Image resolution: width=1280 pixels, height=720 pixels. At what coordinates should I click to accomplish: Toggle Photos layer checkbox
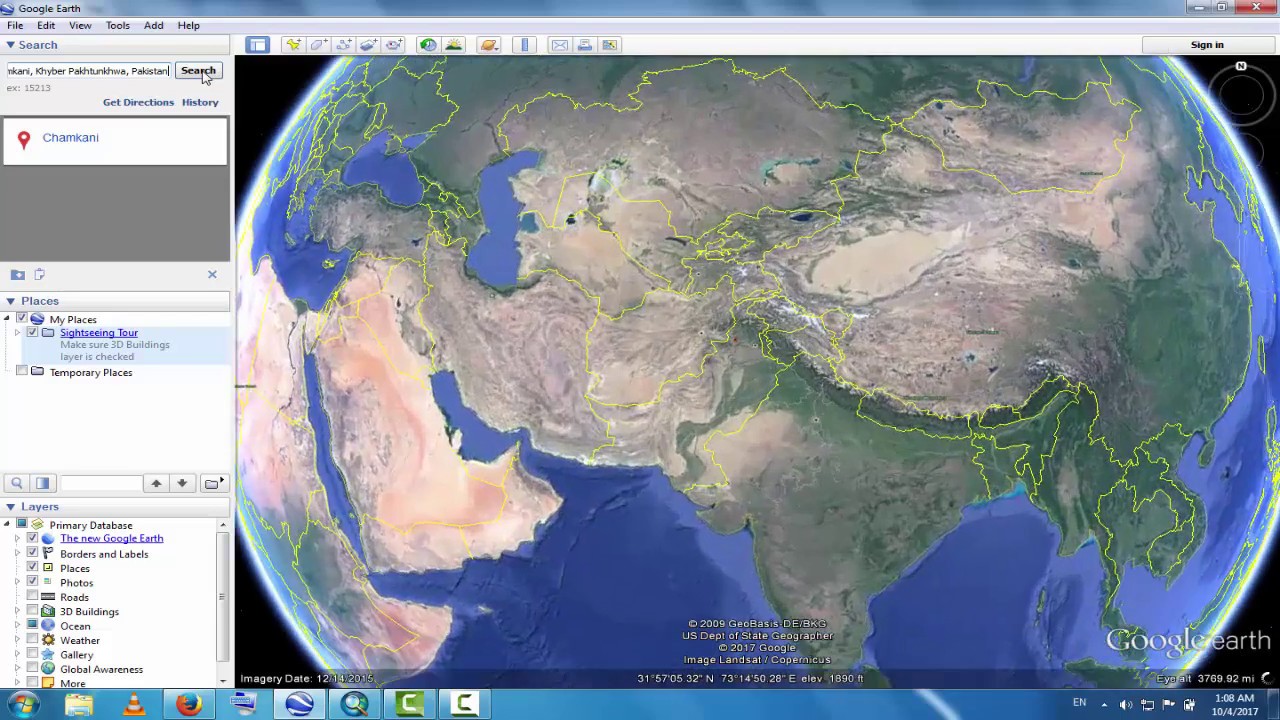pos(32,582)
